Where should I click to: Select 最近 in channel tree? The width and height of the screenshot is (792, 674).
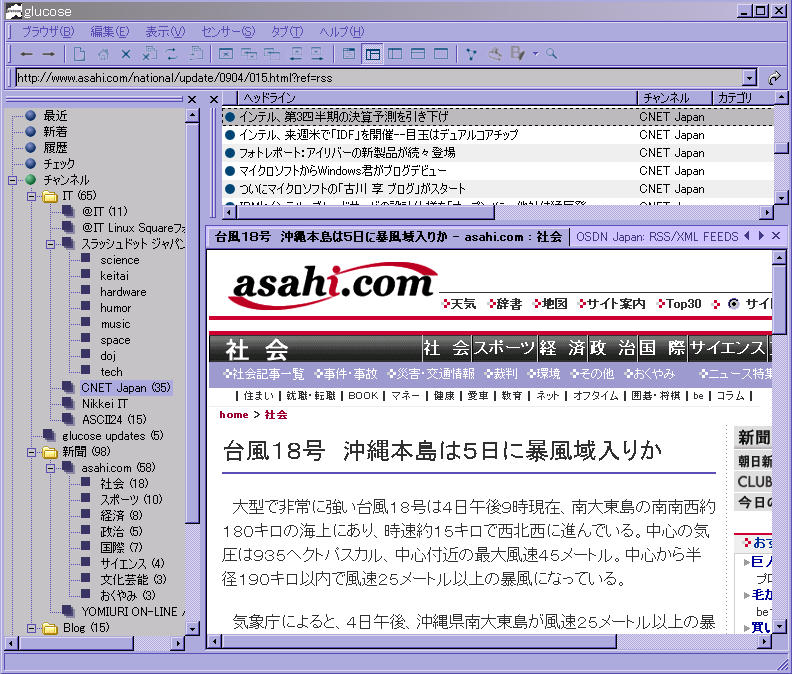pos(55,116)
